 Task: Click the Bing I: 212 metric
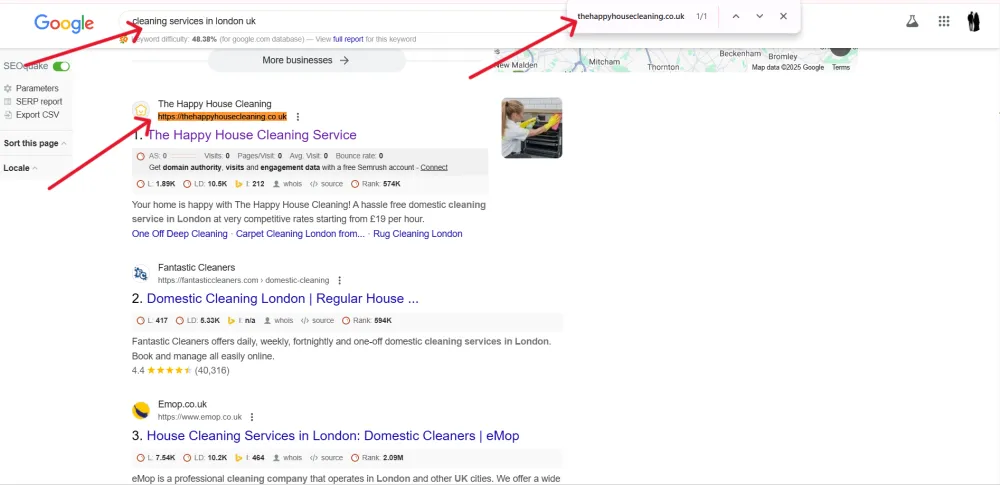coord(249,184)
